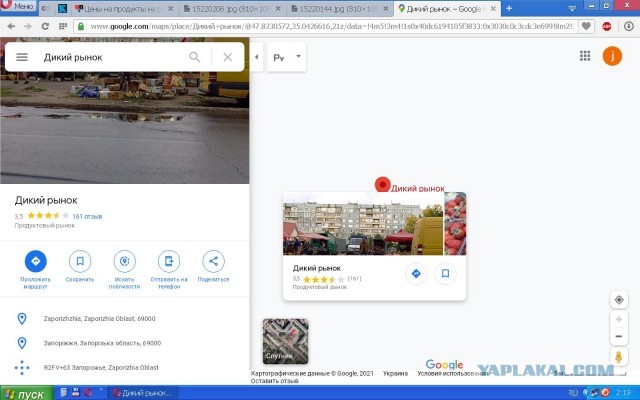
Task: Close the Дикий рынок Google Maps tab
Action: [493, 9]
